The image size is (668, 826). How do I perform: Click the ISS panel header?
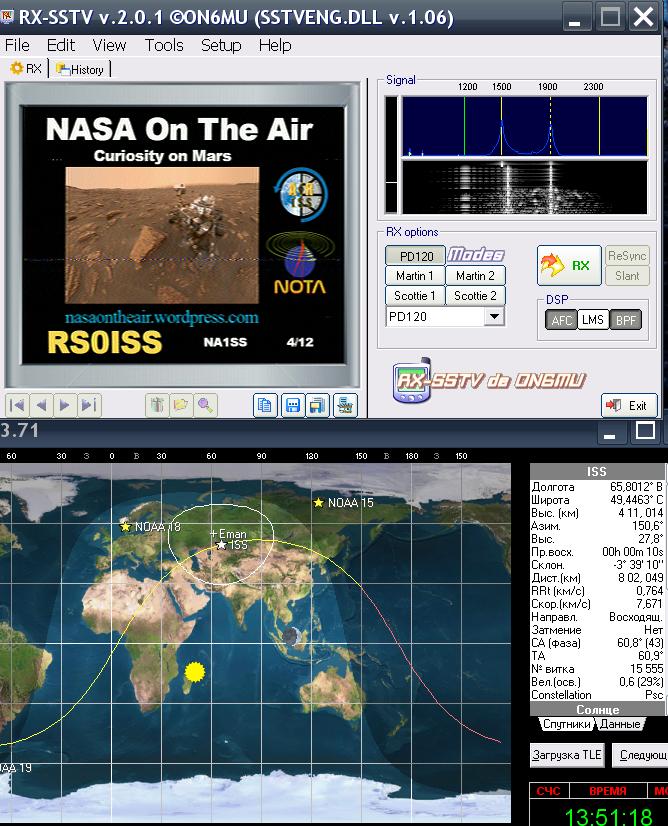(597, 471)
